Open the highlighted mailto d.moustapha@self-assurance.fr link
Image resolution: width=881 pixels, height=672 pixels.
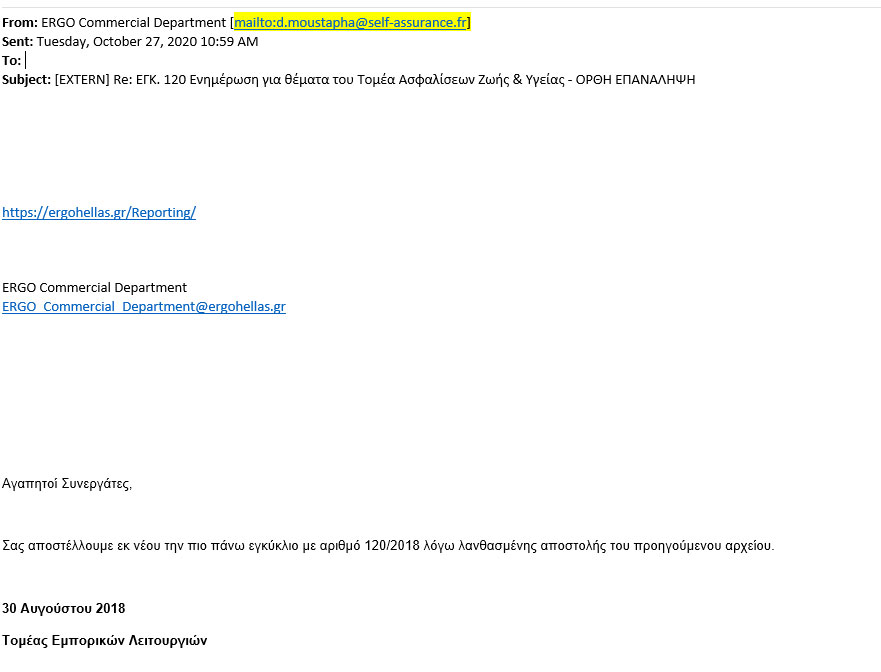[x=351, y=22]
